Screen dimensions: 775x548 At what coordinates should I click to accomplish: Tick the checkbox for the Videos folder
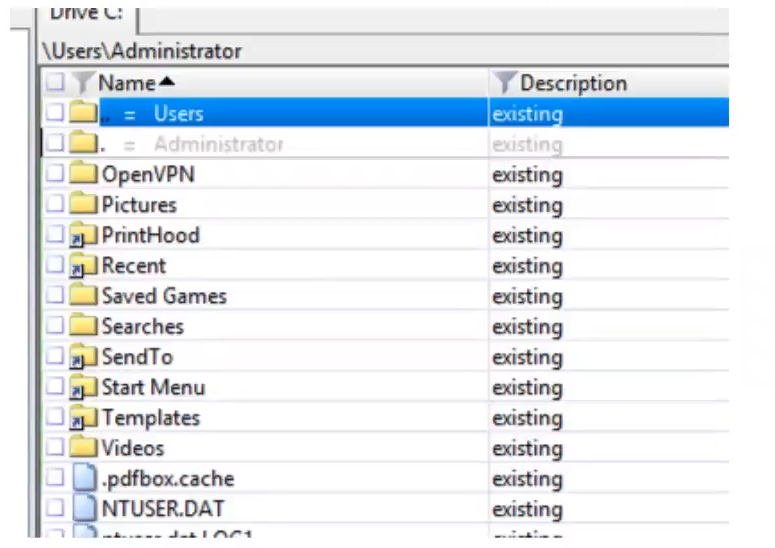coord(55,448)
